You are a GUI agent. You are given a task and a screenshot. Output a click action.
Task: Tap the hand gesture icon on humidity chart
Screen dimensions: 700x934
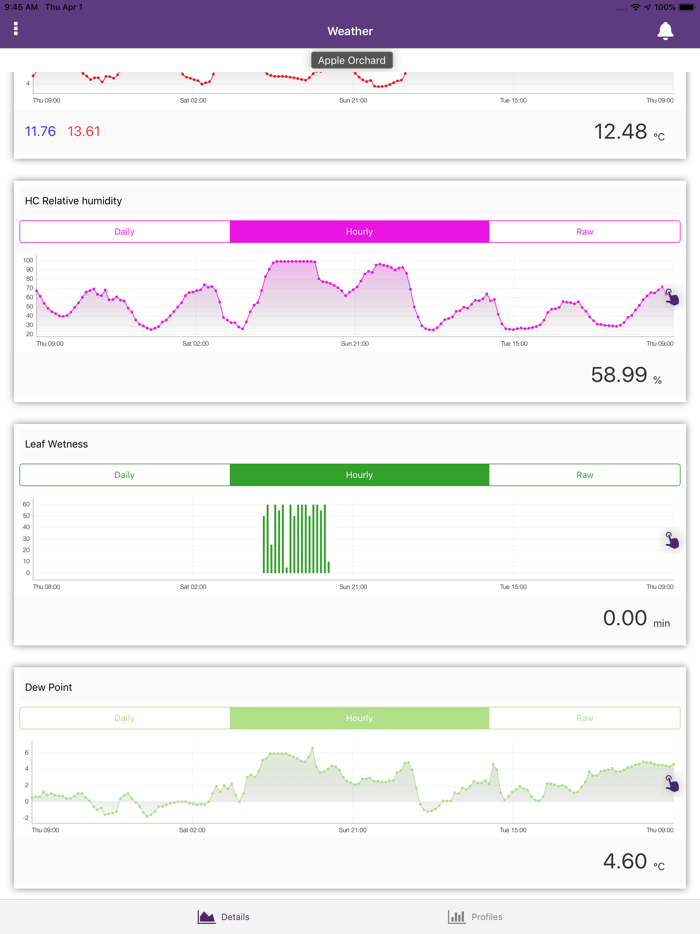tap(671, 297)
